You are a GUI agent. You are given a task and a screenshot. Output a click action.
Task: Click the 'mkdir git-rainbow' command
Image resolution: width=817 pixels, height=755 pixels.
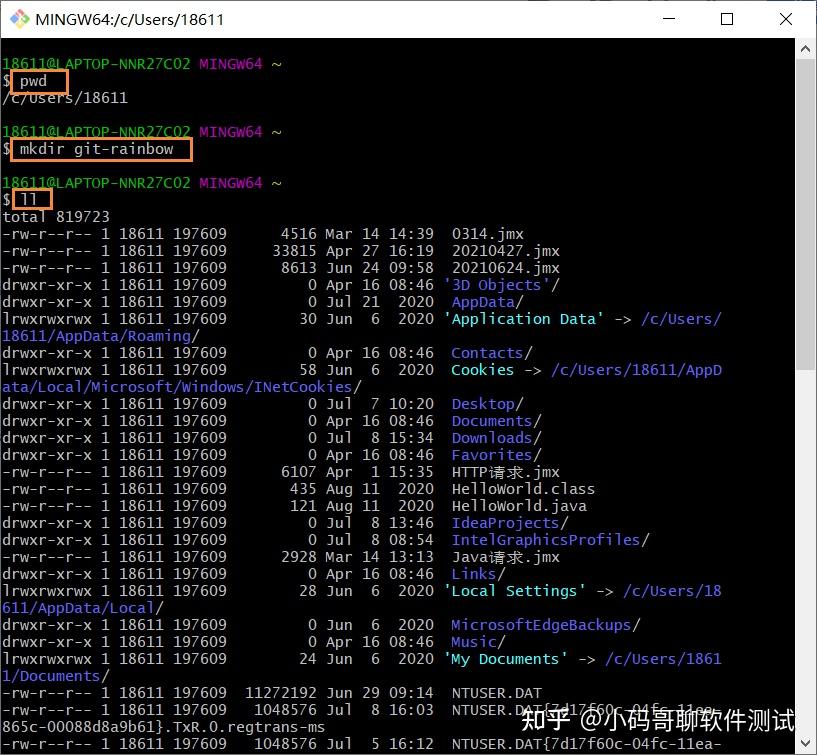point(96,149)
